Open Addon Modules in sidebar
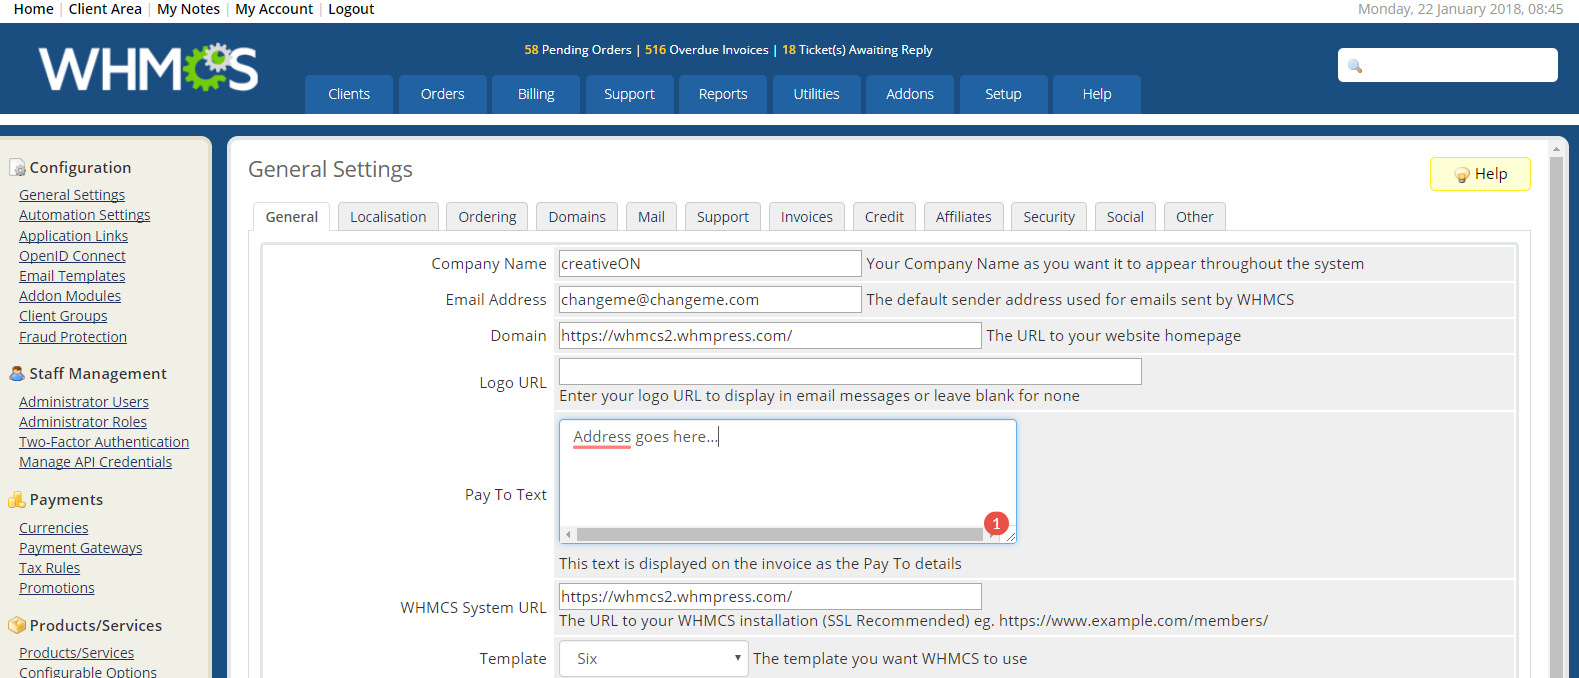The image size is (1579, 678). pos(70,296)
